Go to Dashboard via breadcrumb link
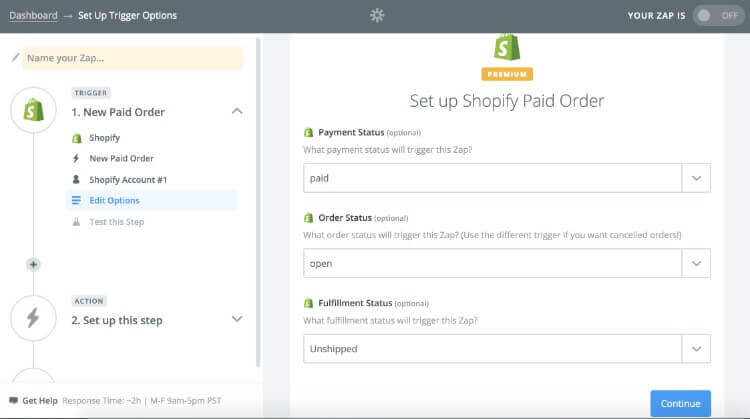The width and height of the screenshot is (750, 419). [x=33, y=15]
